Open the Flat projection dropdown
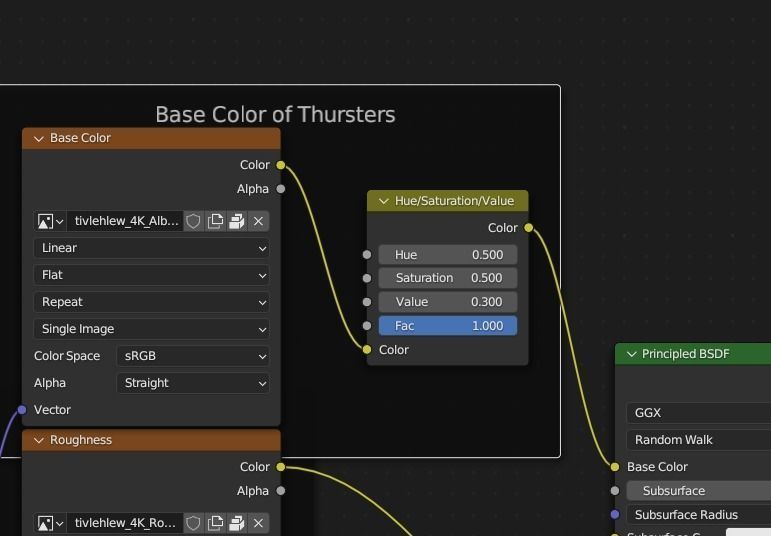Screen dimensions: 771x536 151,275
